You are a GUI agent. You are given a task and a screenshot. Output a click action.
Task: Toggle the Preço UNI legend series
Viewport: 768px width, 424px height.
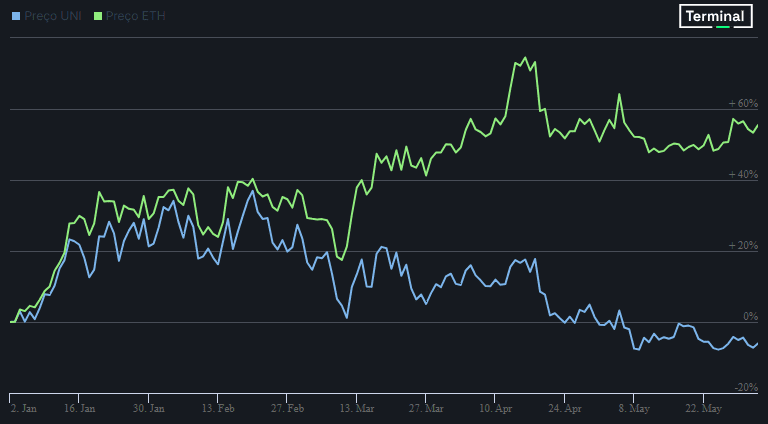tap(47, 16)
